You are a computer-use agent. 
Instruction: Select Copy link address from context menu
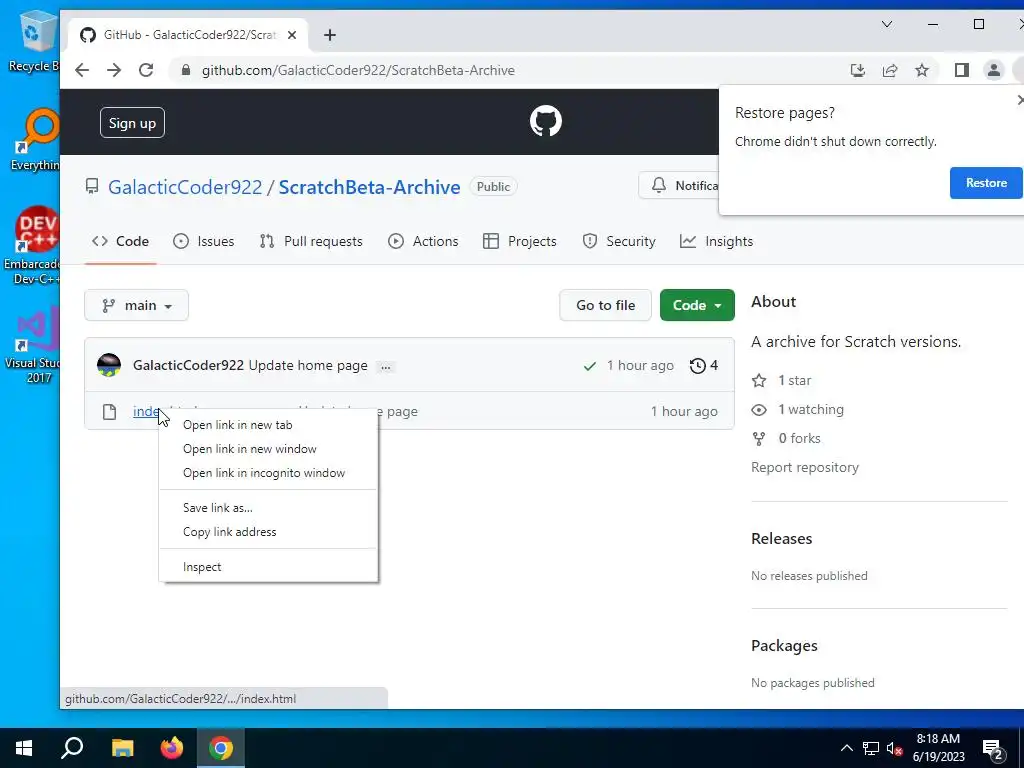[268, 532]
